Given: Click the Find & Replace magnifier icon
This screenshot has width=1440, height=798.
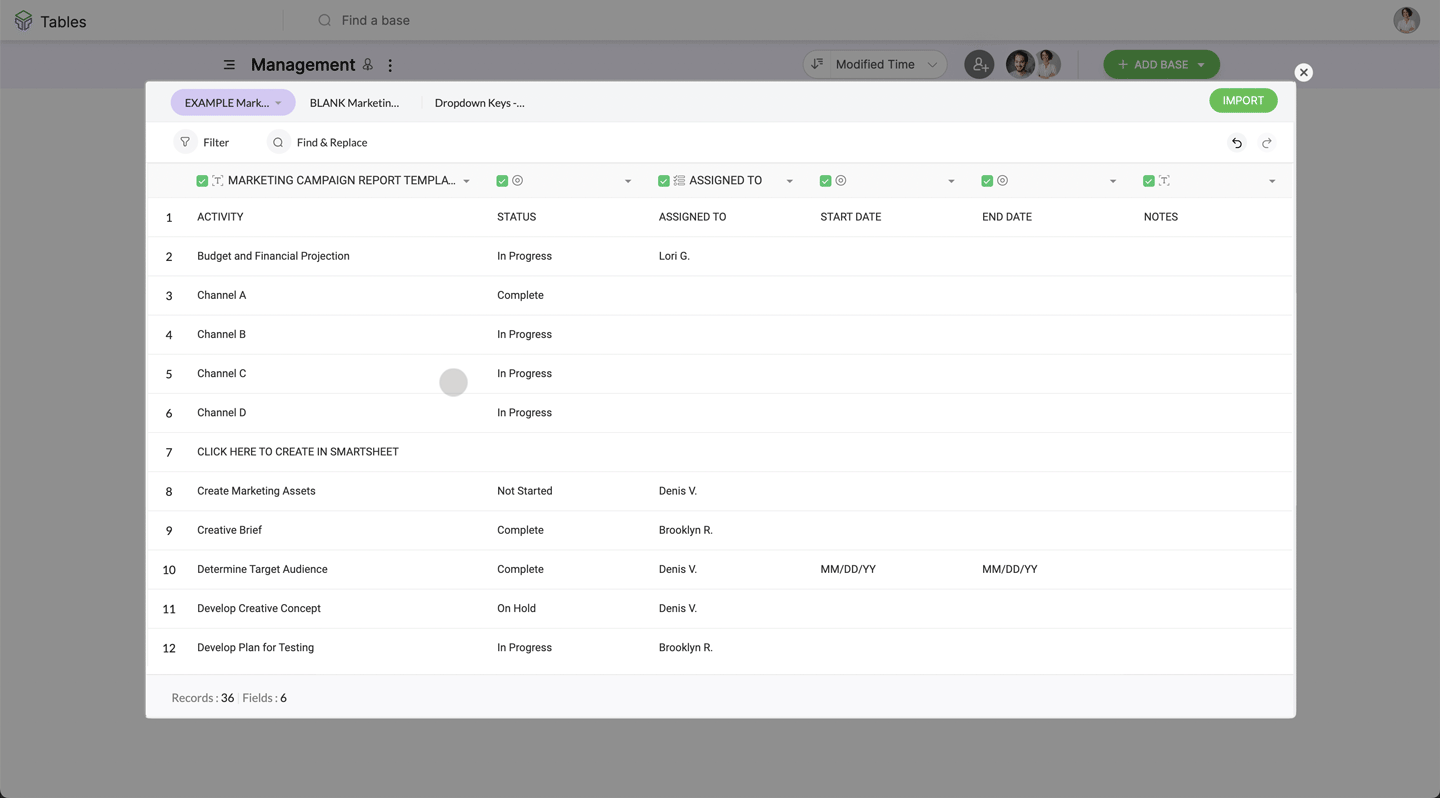Looking at the screenshot, I should coord(278,142).
